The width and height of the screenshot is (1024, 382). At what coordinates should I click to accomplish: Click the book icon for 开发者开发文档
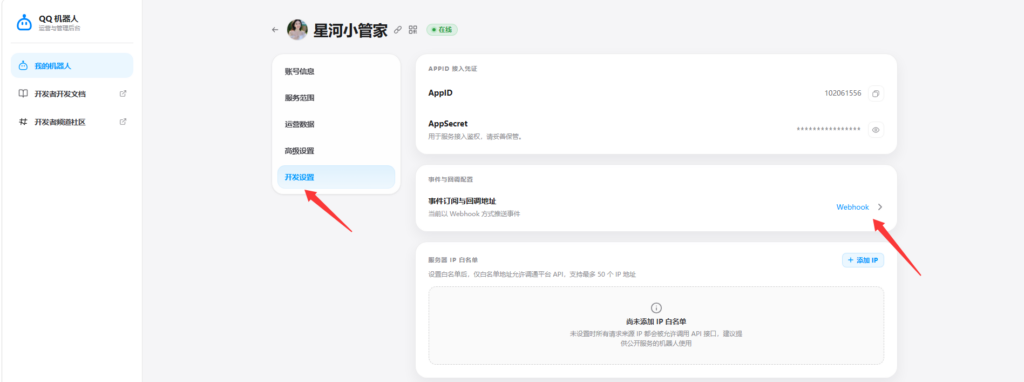click(x=23, y=93)
